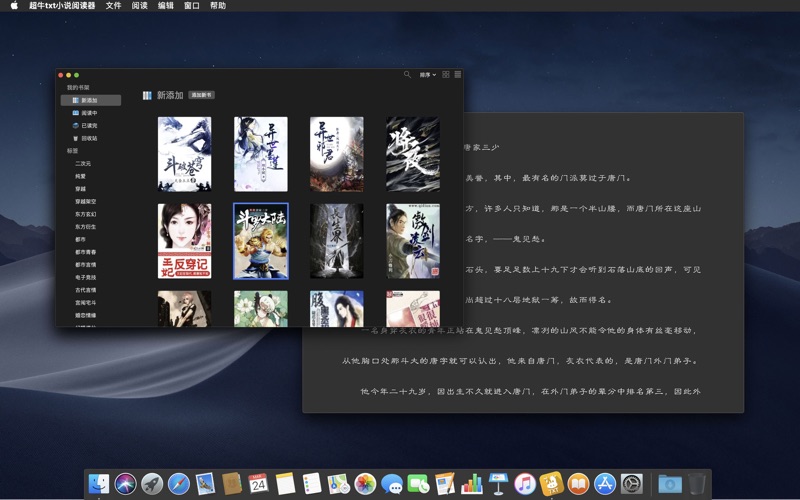
Task: Open the 阅读 menu
Action: click(x=139, y=6)
